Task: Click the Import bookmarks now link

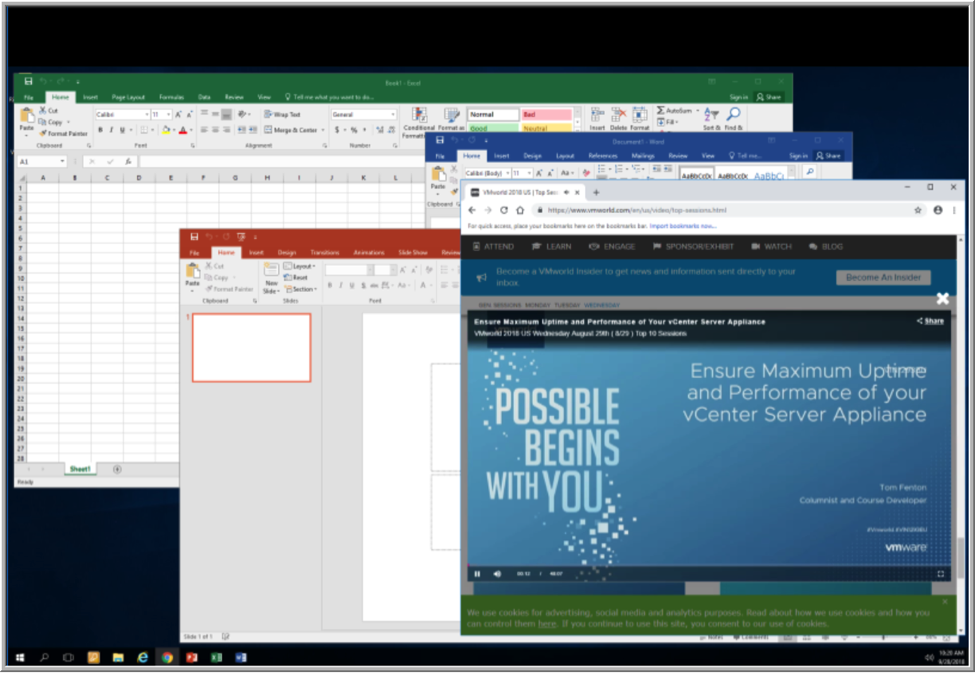Action: [x=683, y=226]
